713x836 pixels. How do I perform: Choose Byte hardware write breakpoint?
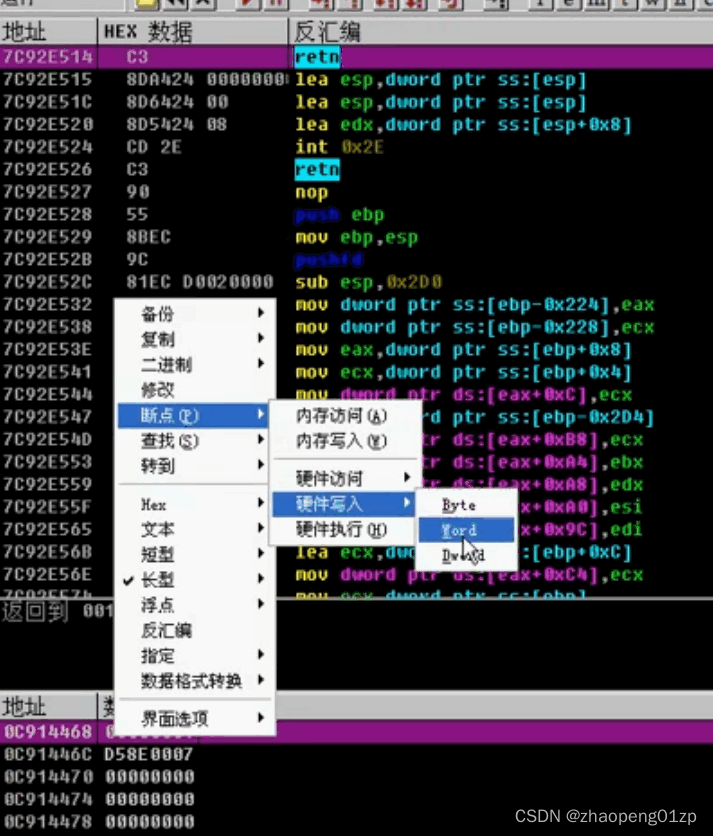467,505
